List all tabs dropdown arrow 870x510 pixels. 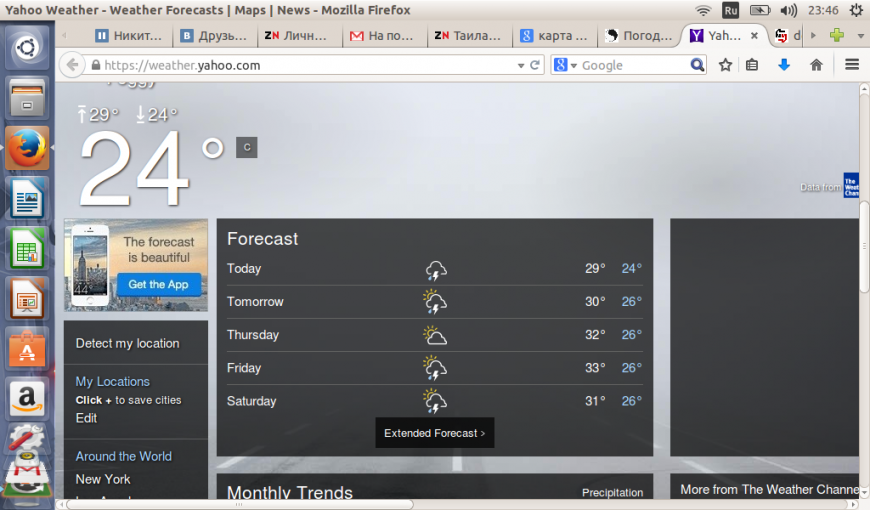pyautogui.click(x=860, y=36)
